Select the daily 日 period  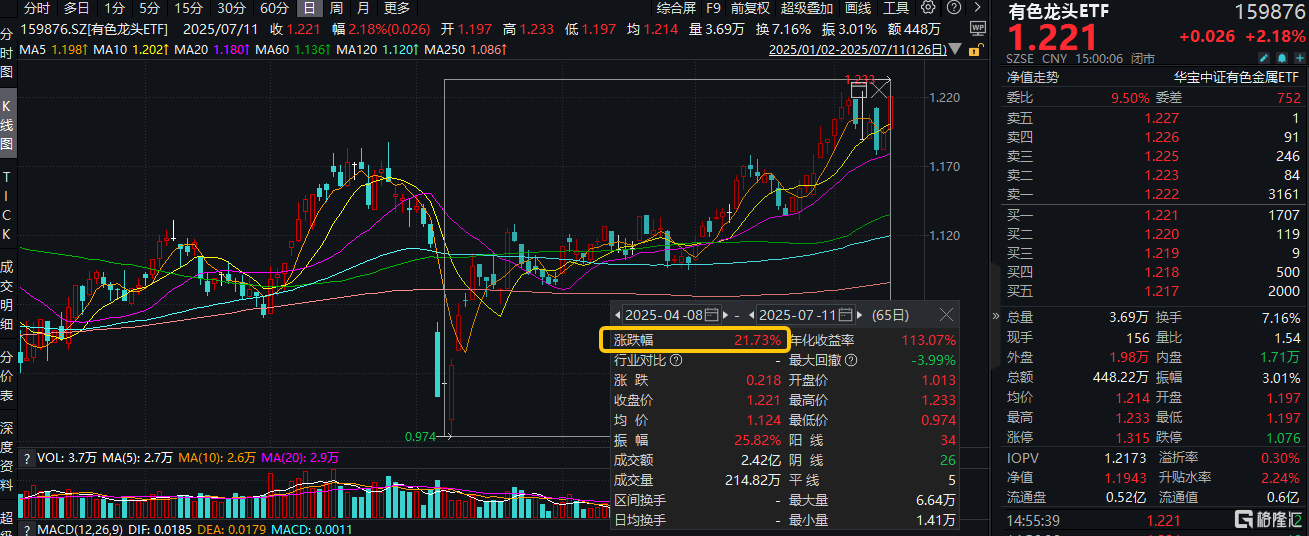click(311, 7)
